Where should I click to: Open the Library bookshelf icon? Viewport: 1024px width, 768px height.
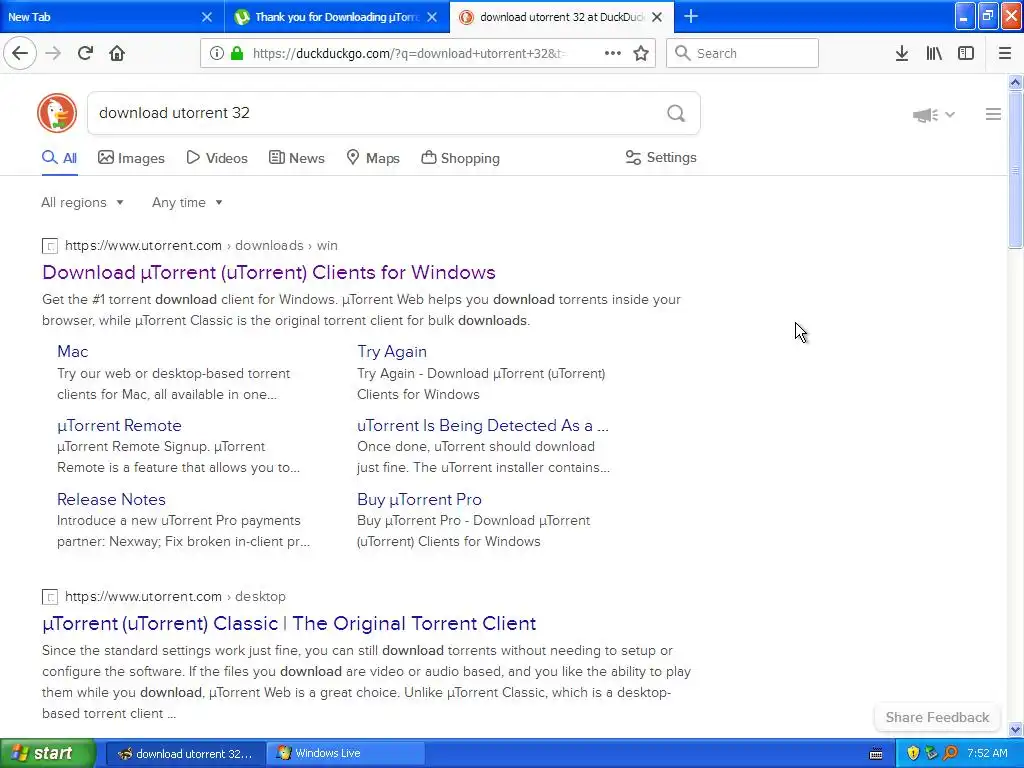(934, 53)
